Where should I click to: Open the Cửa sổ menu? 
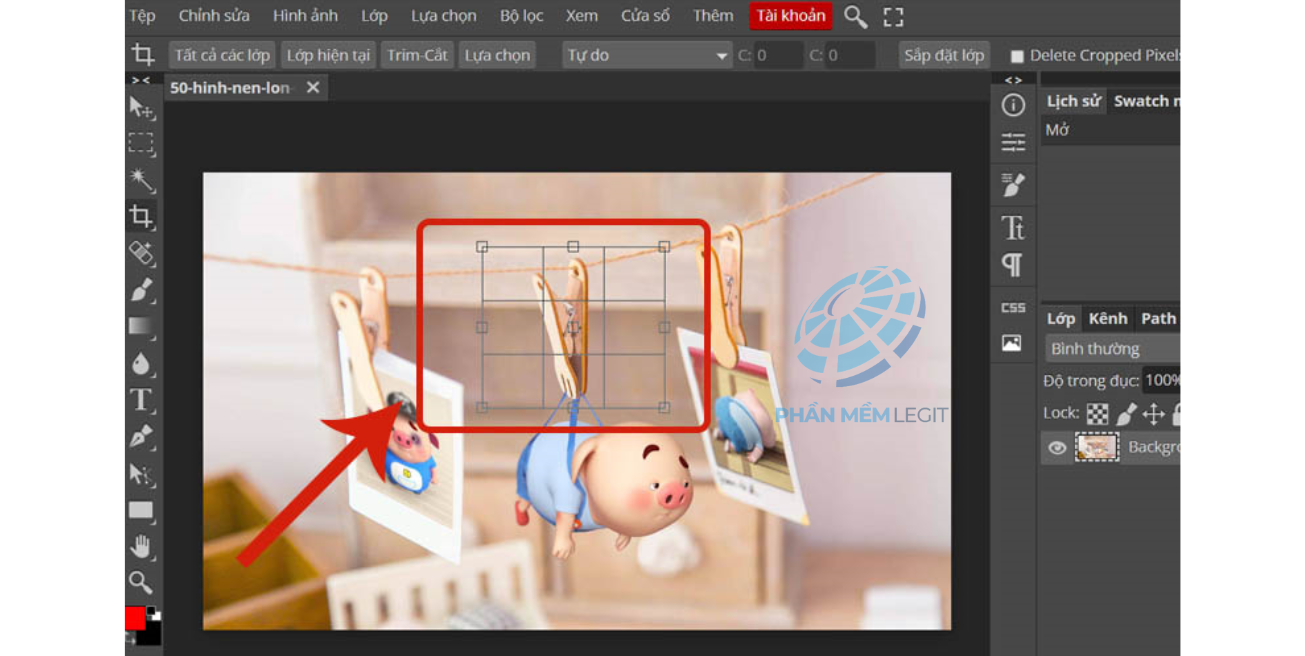pos(645,16)
